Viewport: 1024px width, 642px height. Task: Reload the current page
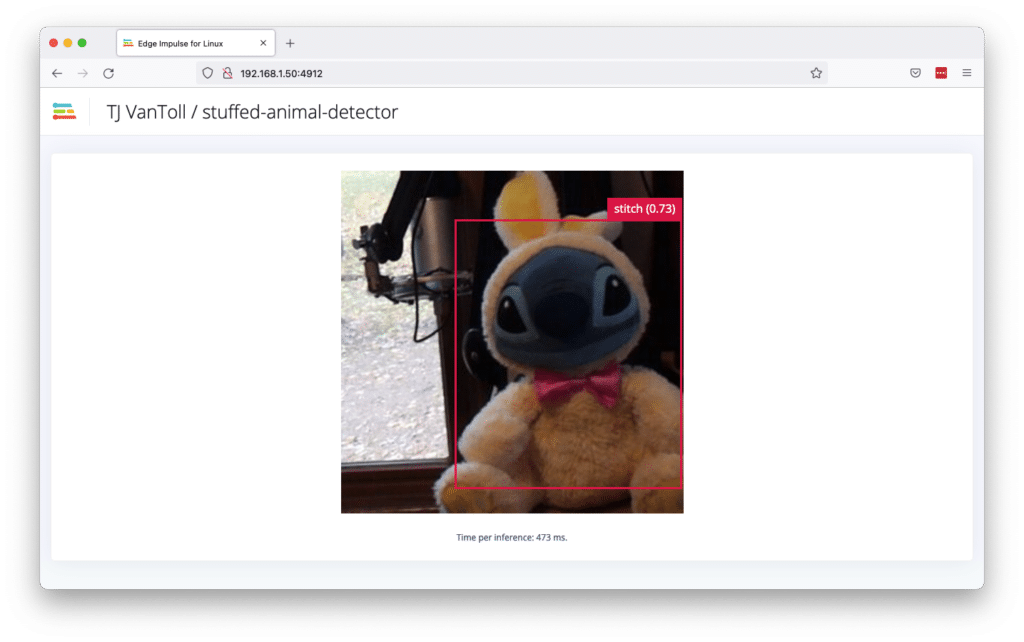[x=108, y=72]
